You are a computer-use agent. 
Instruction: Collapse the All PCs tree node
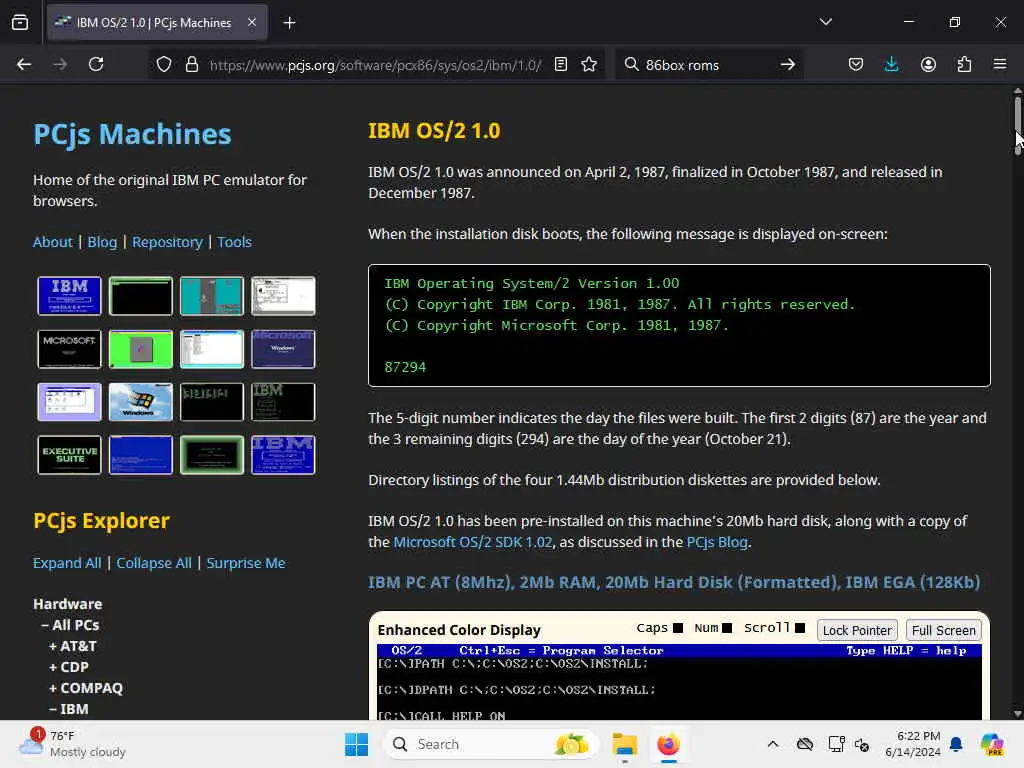70,625
